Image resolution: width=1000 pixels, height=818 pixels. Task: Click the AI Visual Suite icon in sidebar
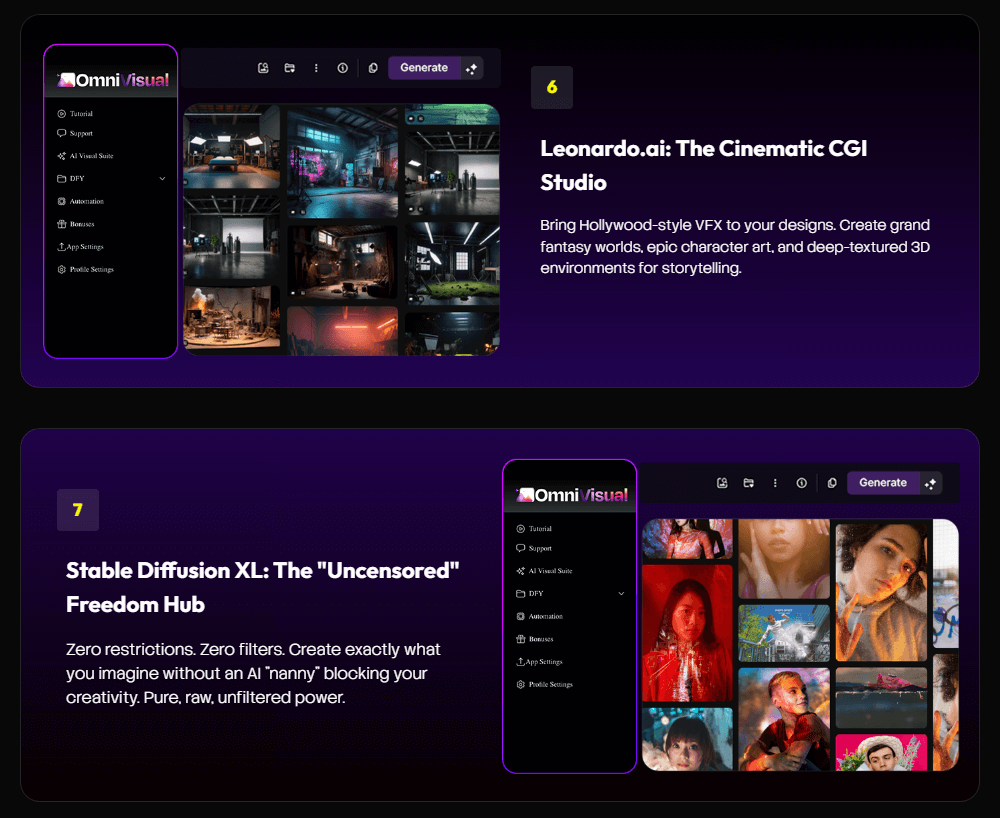(62, 155)
